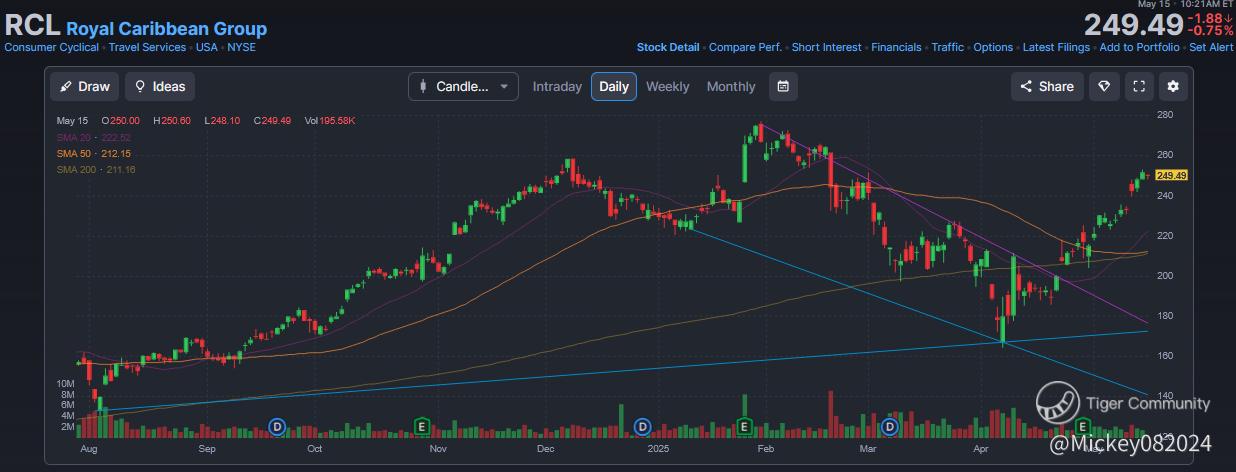Click the earnings marker before November
Screen dimensions: 1236x472
[x=422, y=427]
